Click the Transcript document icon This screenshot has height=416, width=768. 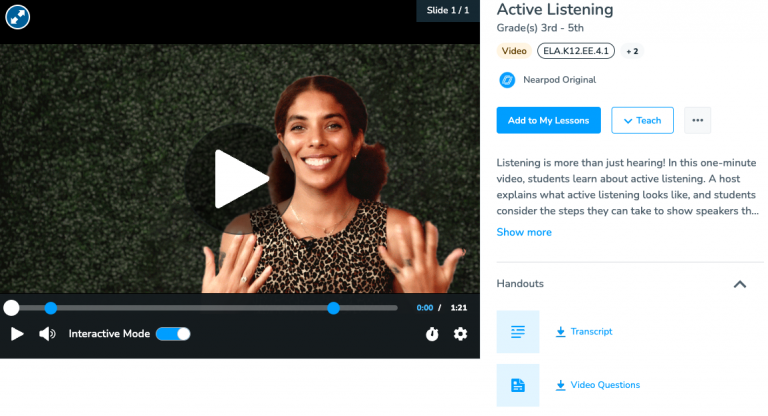click(x=518, y=332)
